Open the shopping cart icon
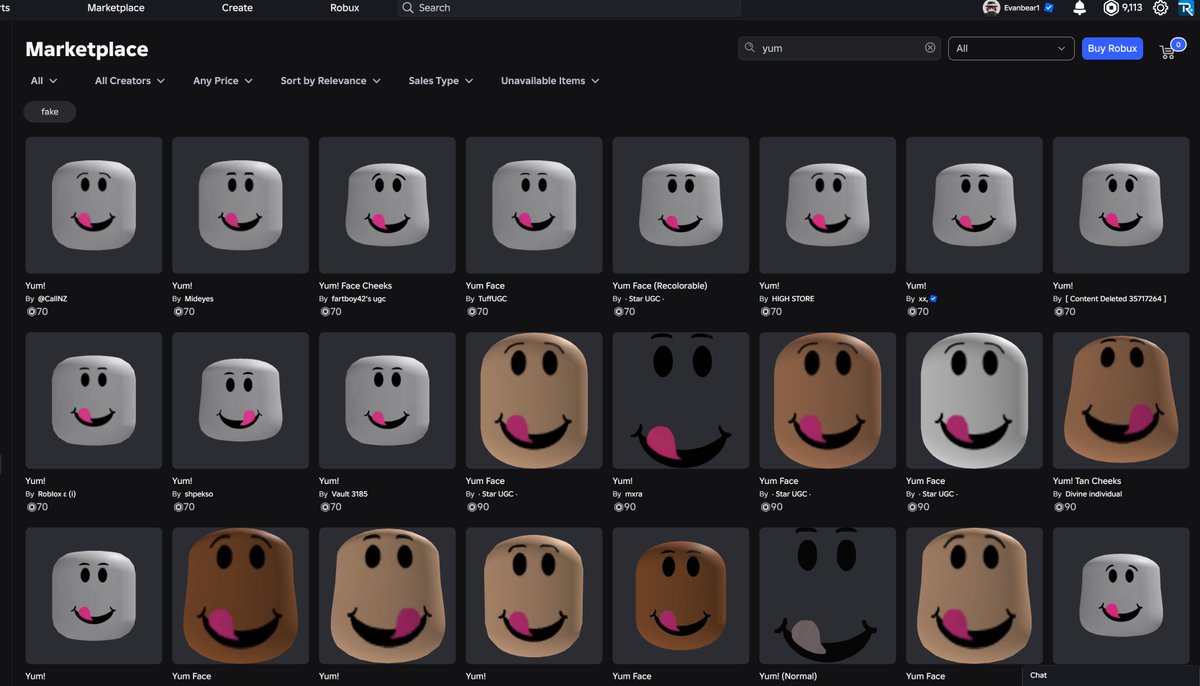Image resolution: width=1200 pixels, height=686 pixels. coord(1167,50)
